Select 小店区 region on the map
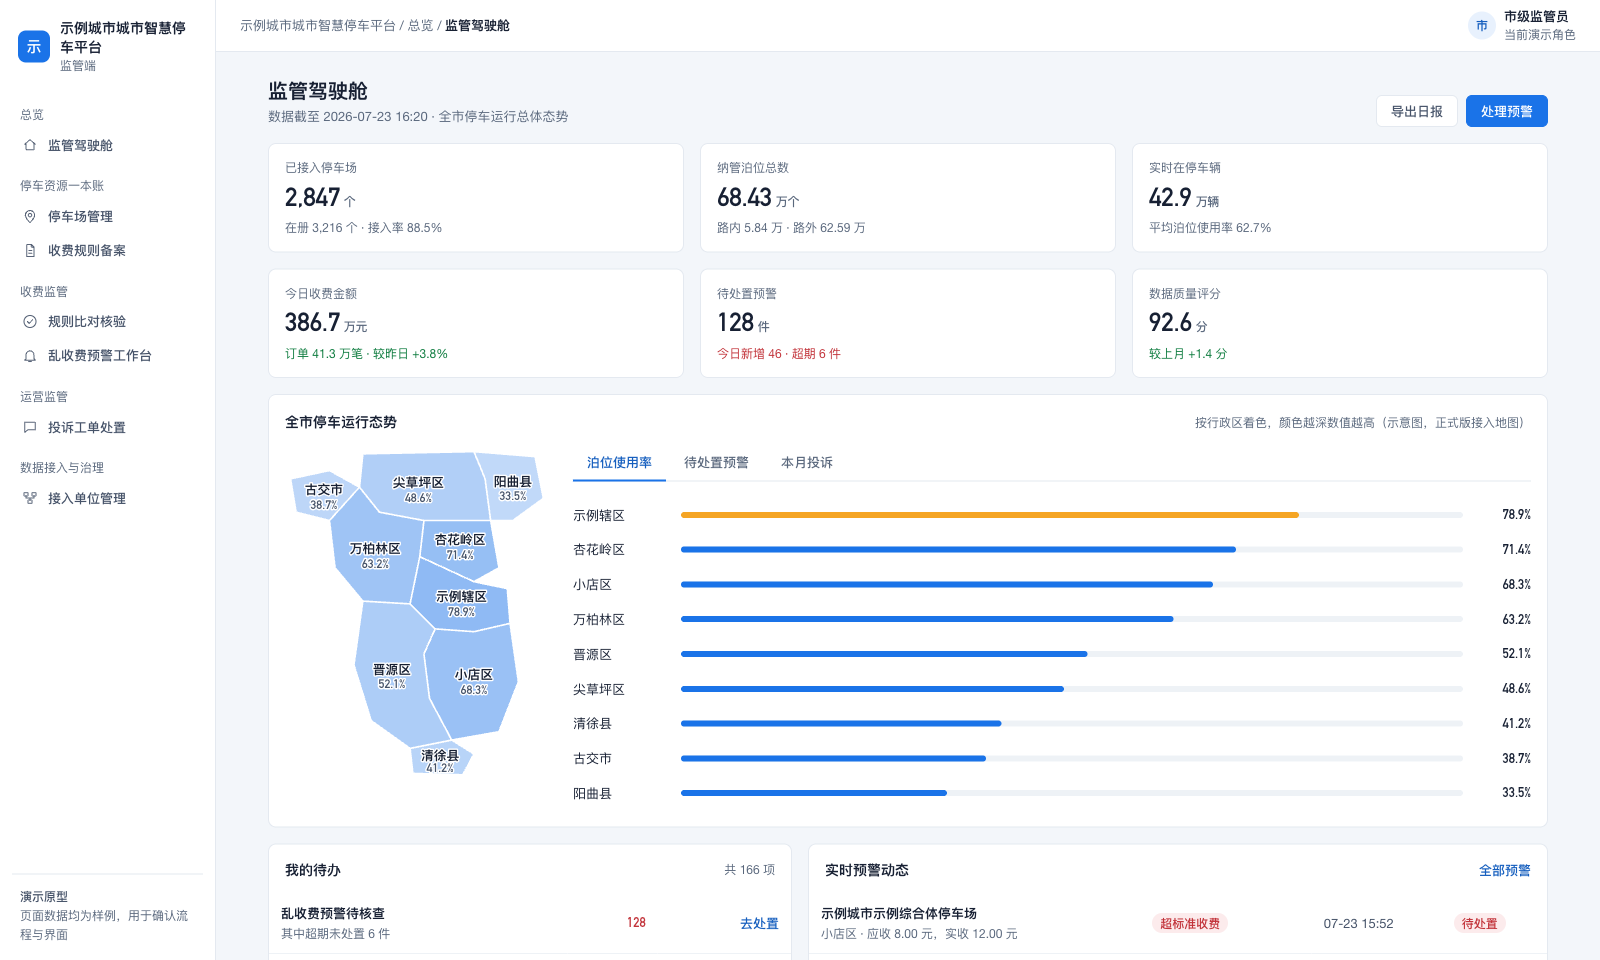The width and height of the screenshot is (1600, 960). pyautogui.click(x=472, y=680)
